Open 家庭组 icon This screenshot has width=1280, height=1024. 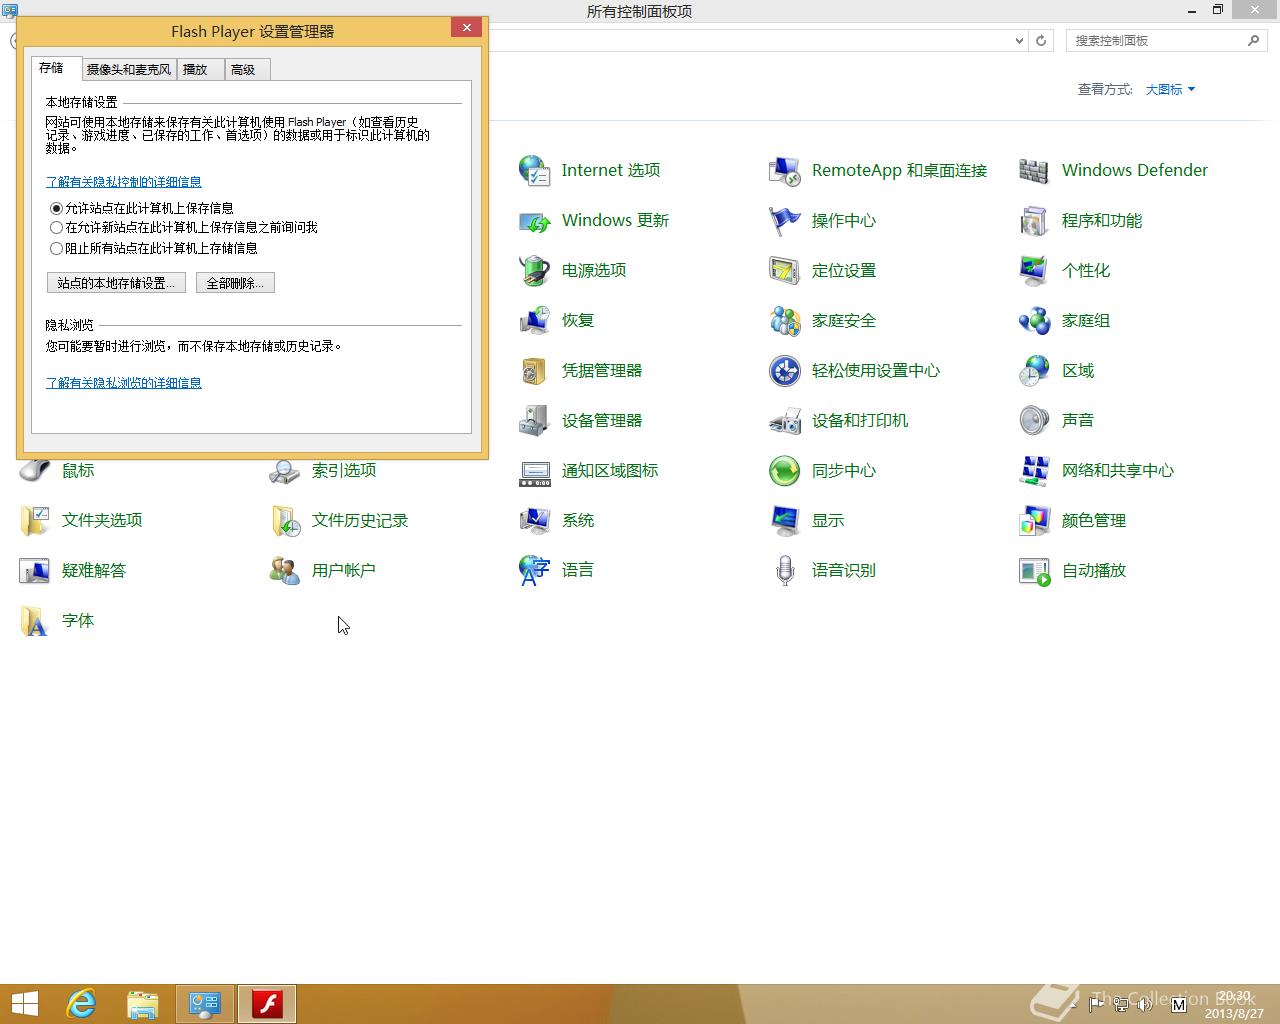[1035, 320]
